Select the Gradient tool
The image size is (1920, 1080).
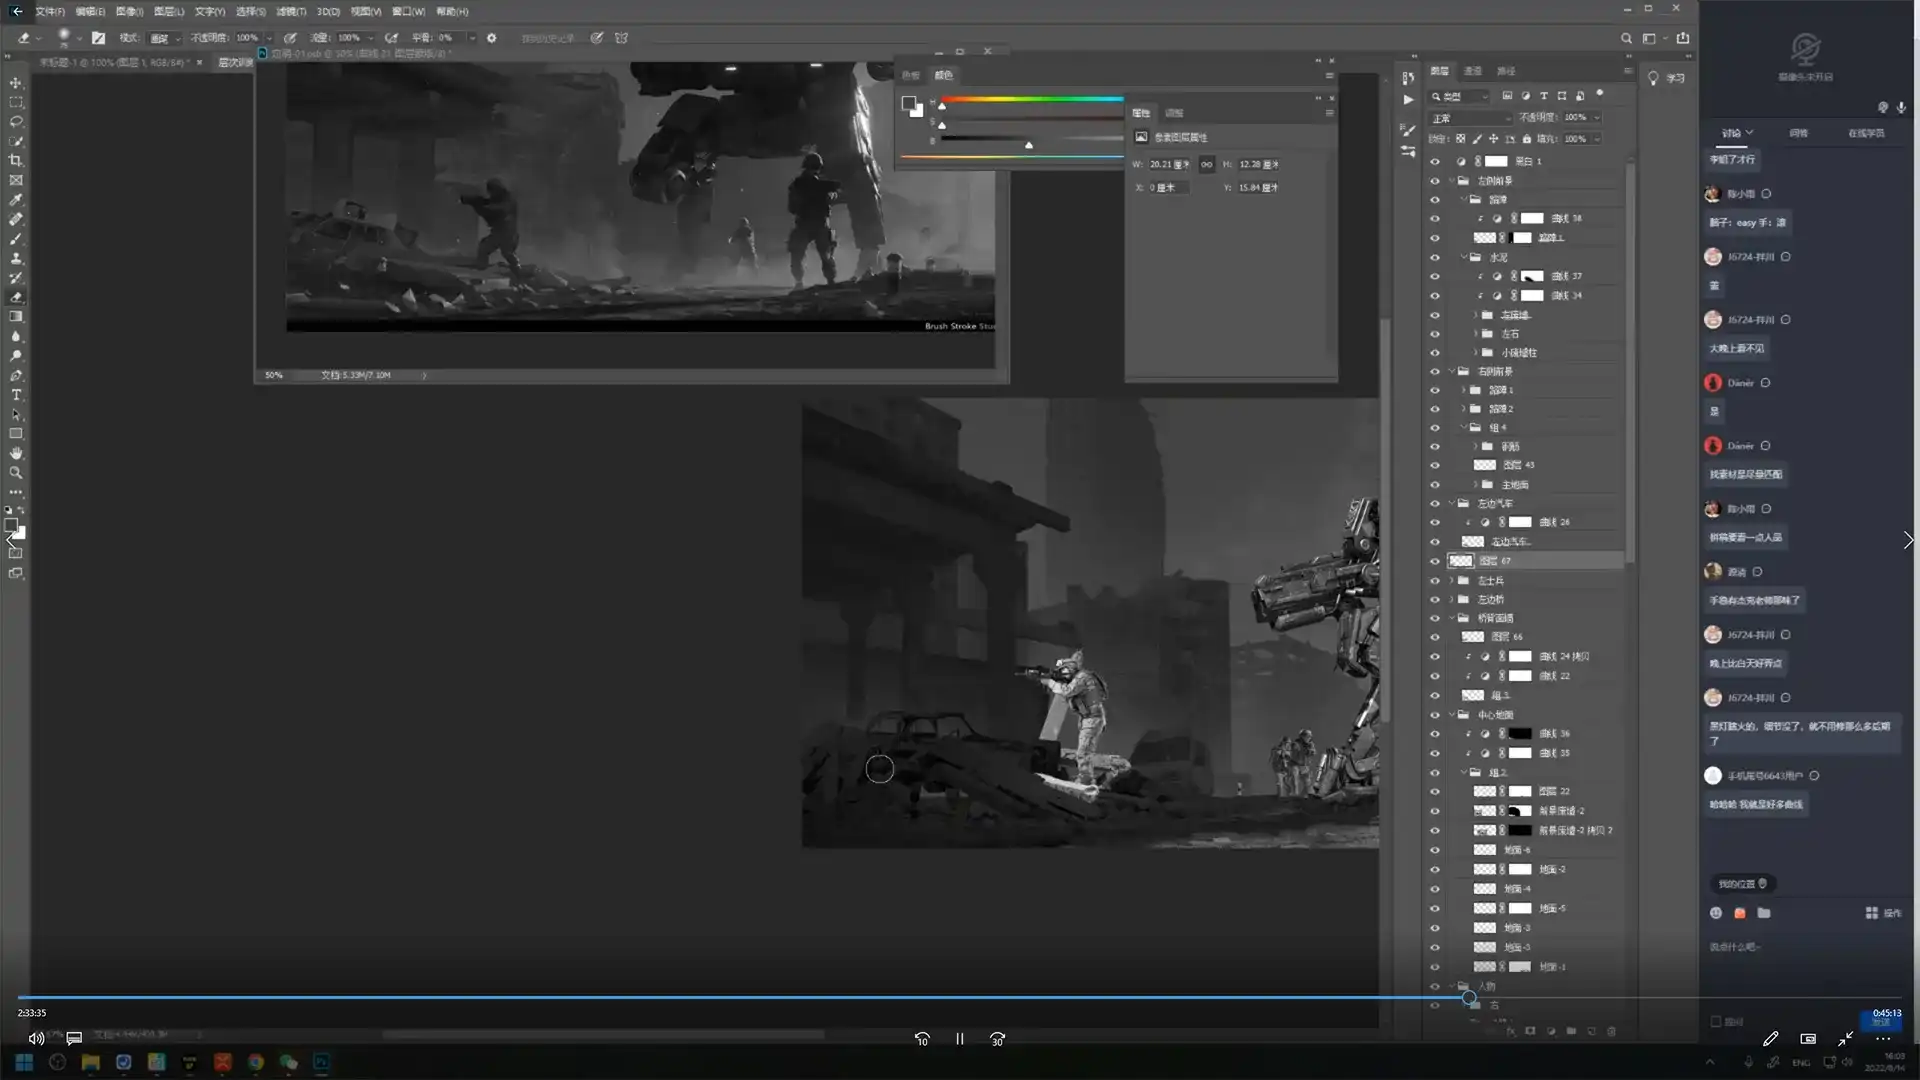point(16,316)
